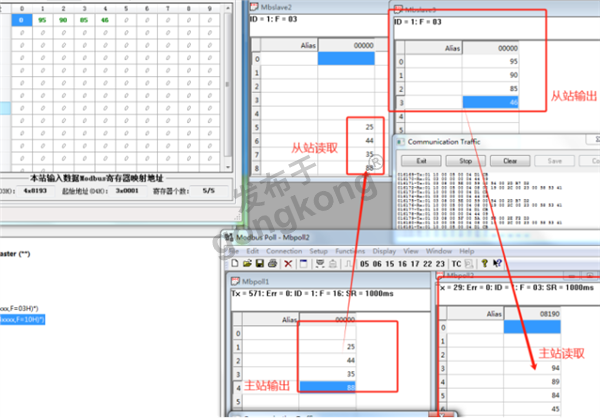
Task: Click the yellow question mark Help icon
Action: click(484, 263)
